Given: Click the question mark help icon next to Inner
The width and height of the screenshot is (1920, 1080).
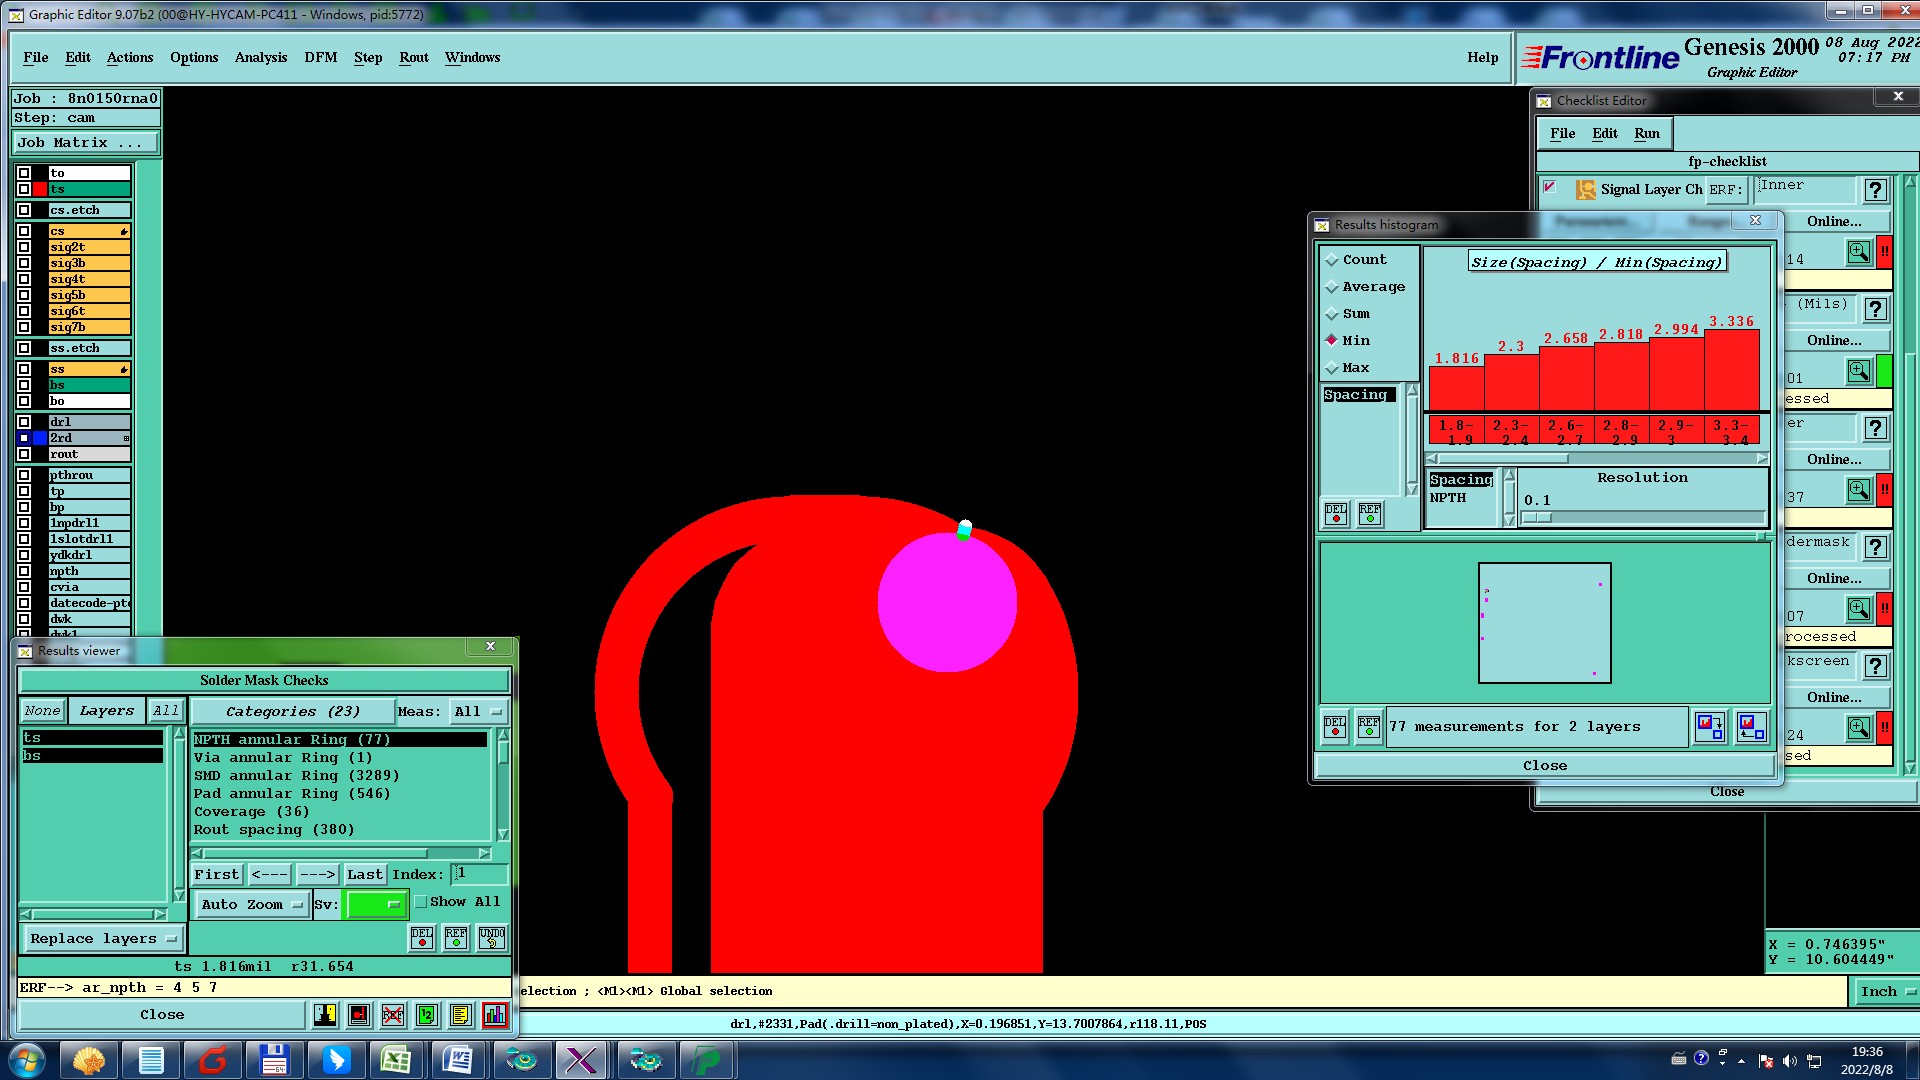Looking at the screenshot, I should click(x=1875, y=190).
